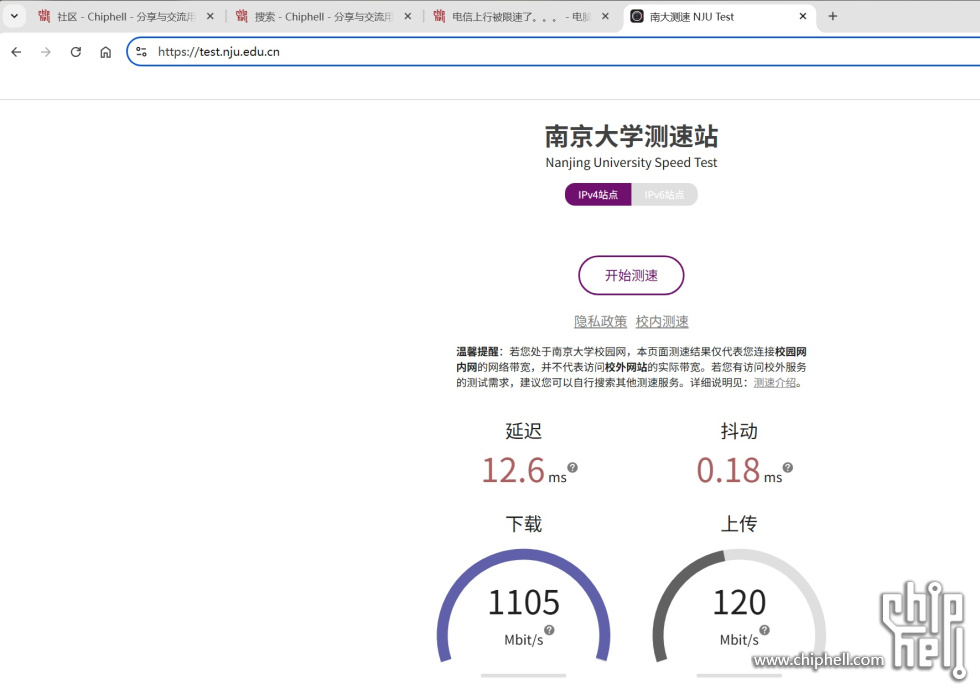The image size is (980, 695).
Task: Open the browser home page
Action: tap(106, 52)
